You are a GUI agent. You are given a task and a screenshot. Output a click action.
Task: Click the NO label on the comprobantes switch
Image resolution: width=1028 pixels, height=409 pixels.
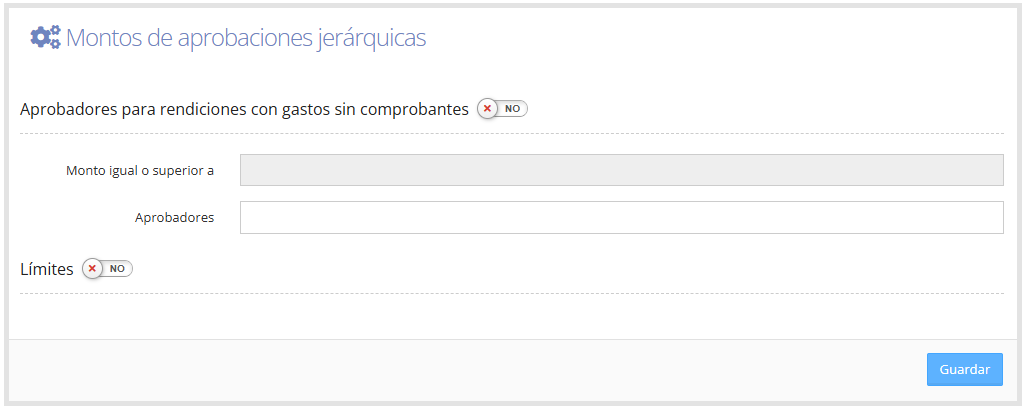coord(512,109)
